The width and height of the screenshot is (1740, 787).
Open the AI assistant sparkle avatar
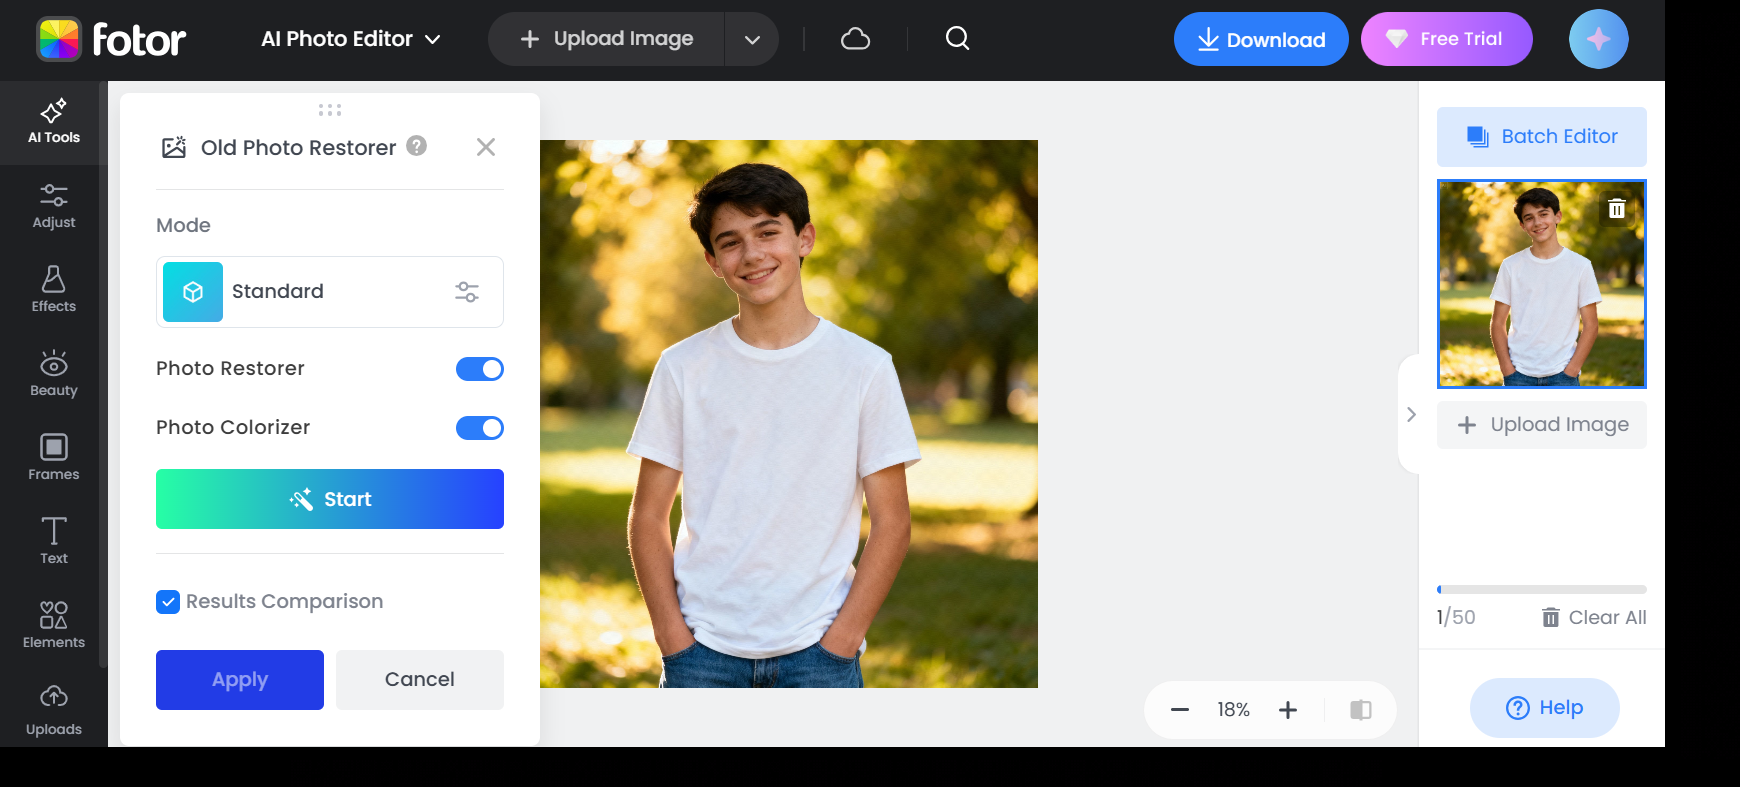pyautogui.click(x=1598, y=39)
